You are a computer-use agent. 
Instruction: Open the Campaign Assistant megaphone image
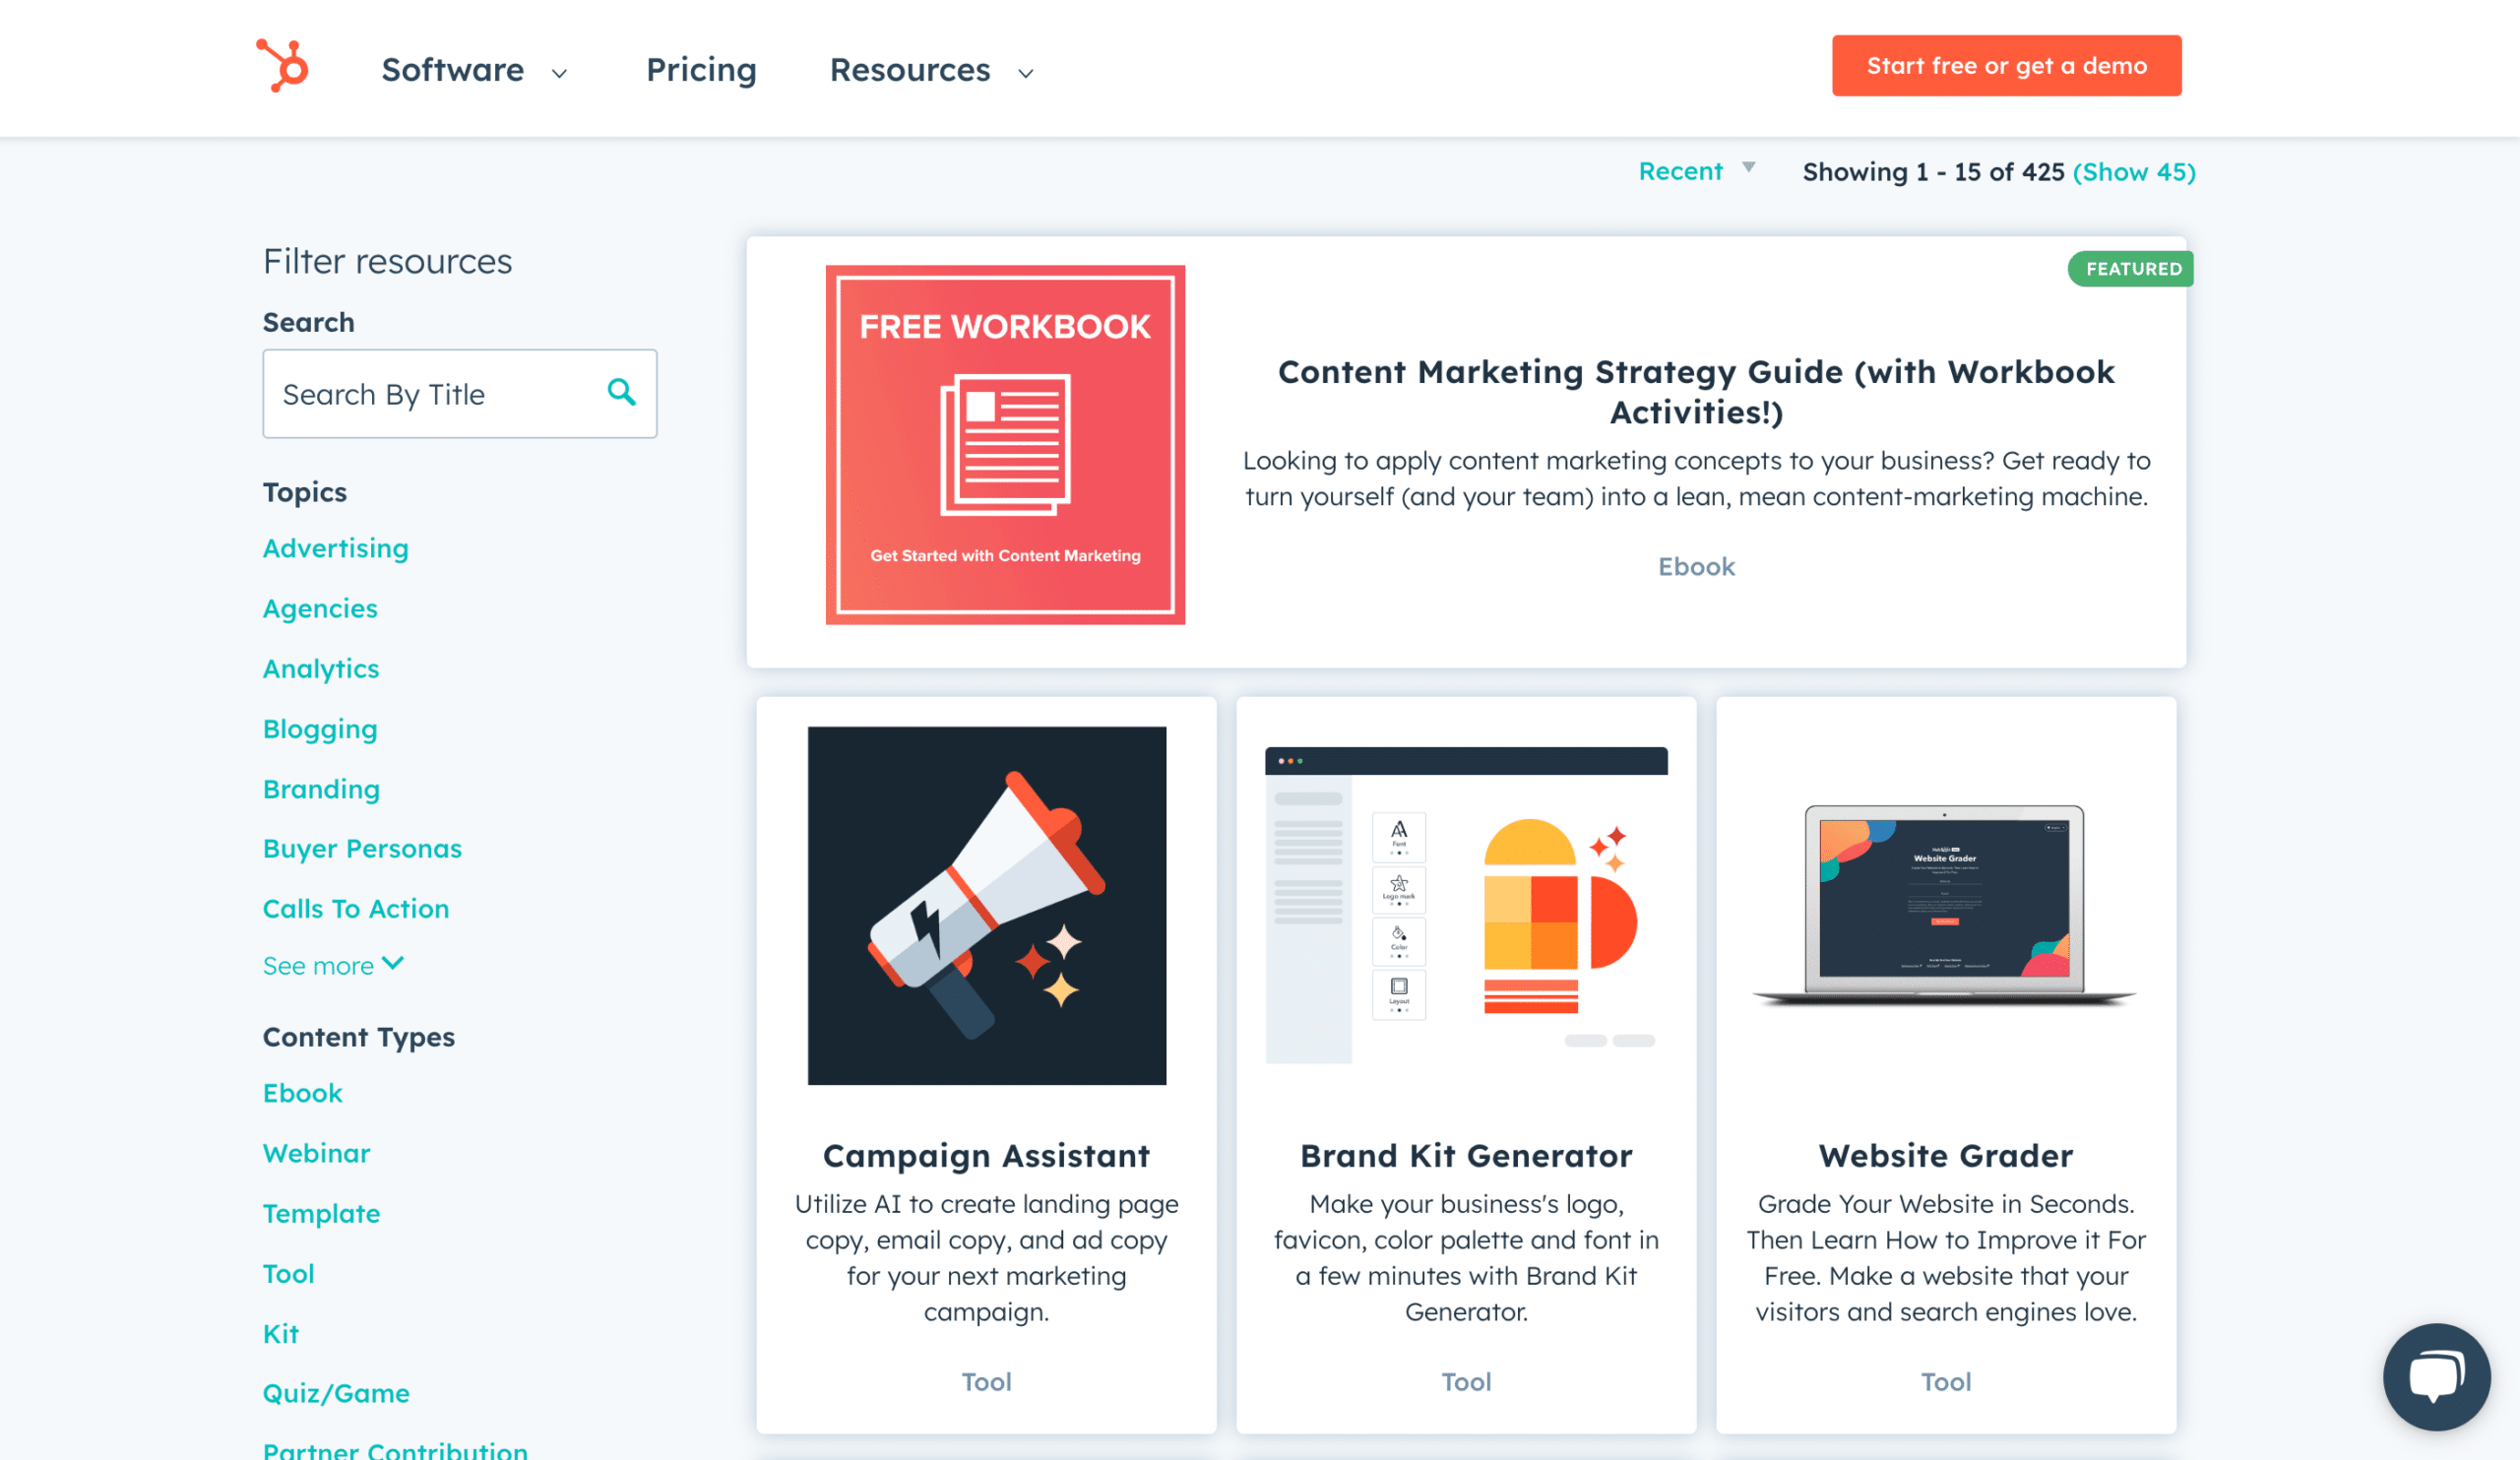pos(986,905)
